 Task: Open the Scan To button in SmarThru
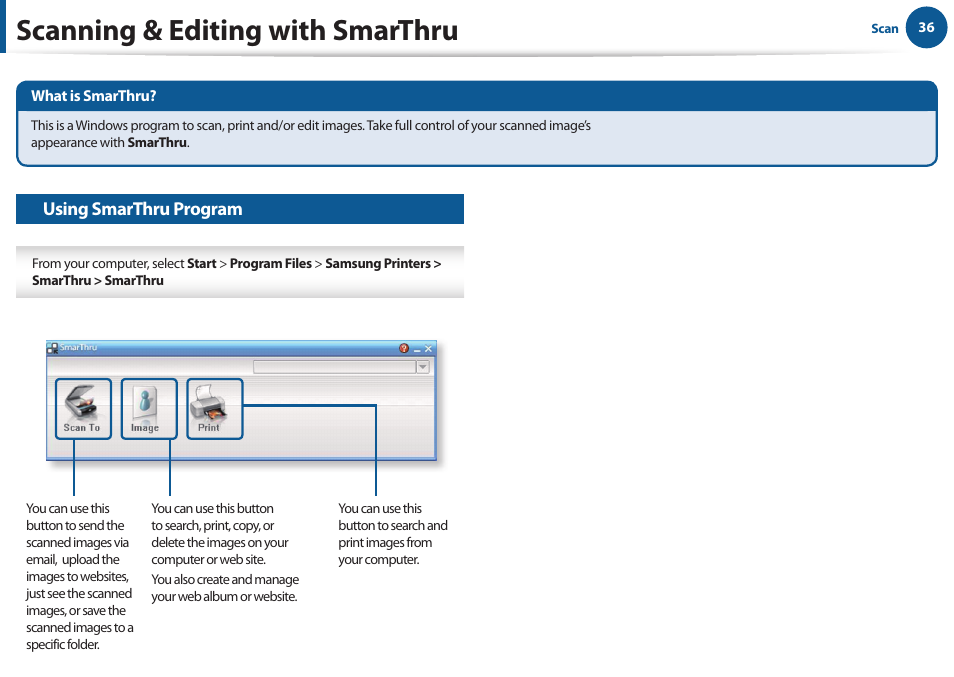click(83, 409)
